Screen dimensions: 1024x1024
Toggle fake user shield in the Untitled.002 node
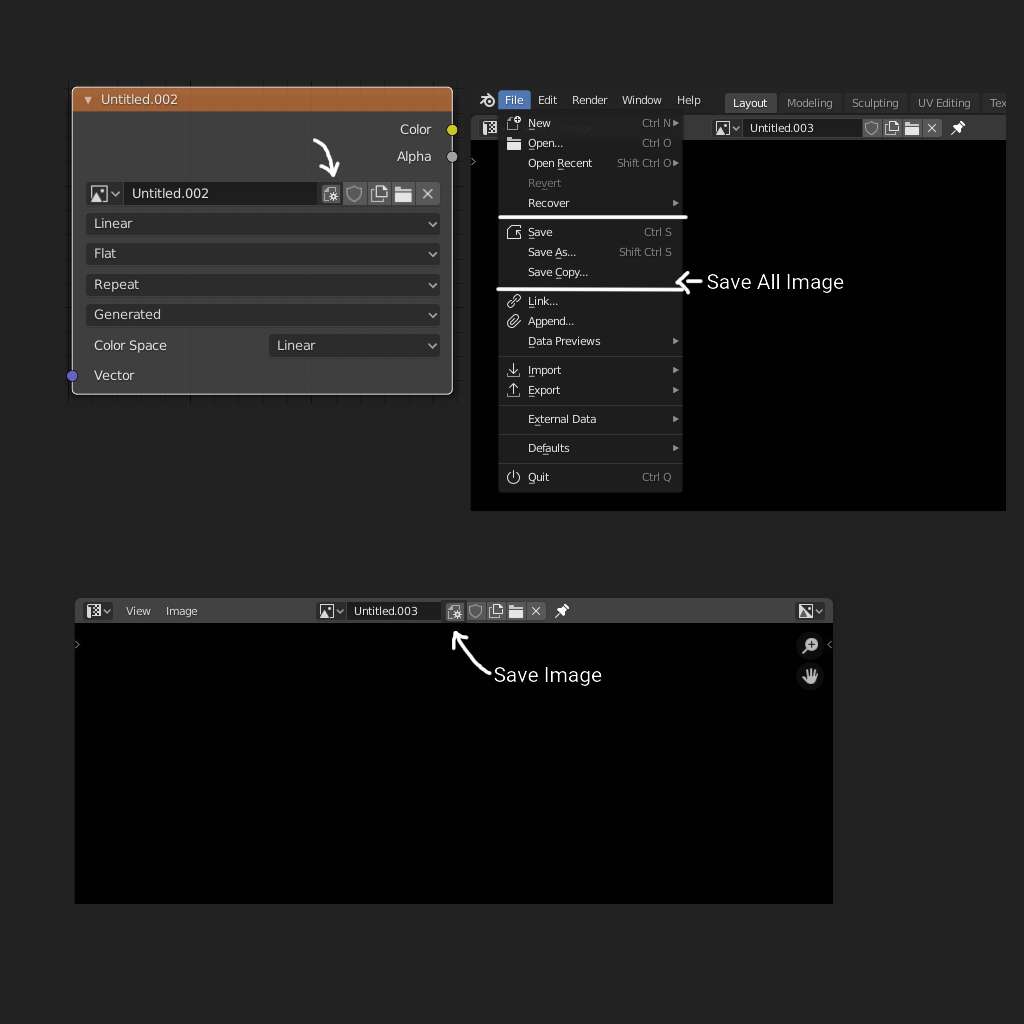[354, 194]
